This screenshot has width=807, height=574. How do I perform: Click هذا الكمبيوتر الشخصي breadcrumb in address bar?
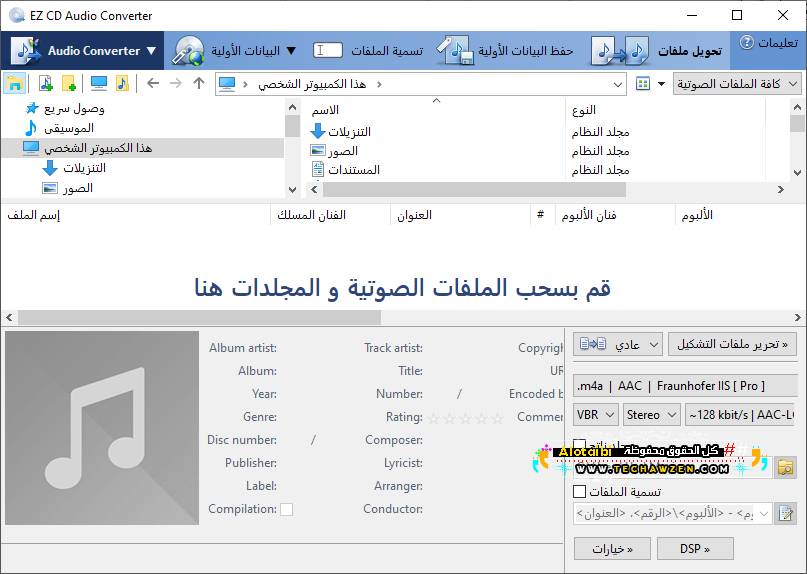click(312, 84)
